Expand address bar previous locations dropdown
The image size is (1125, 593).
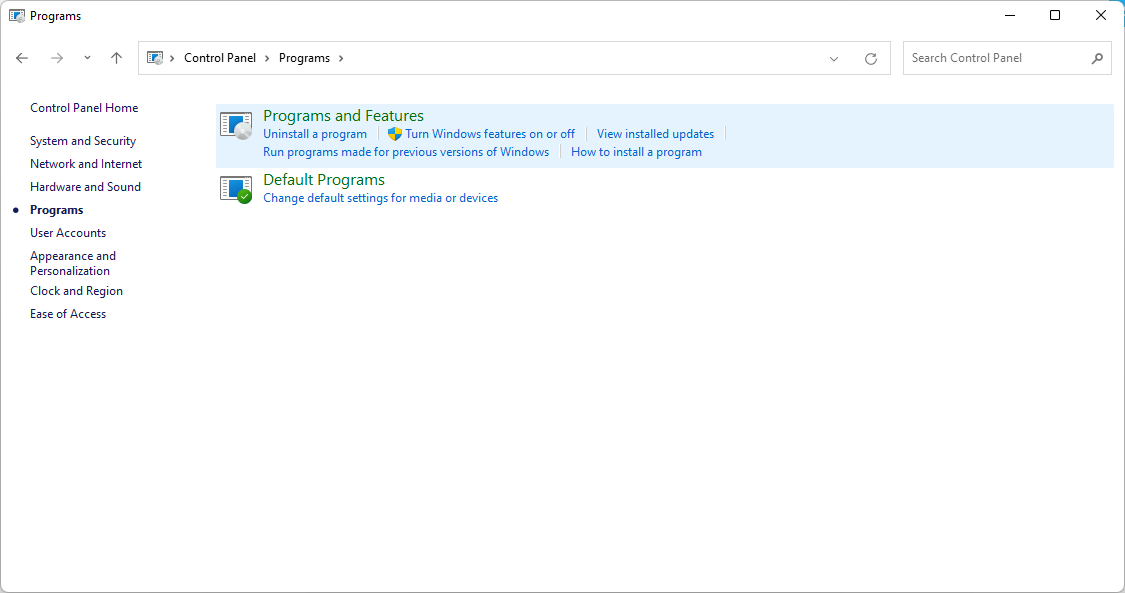(x=834, y=59)
